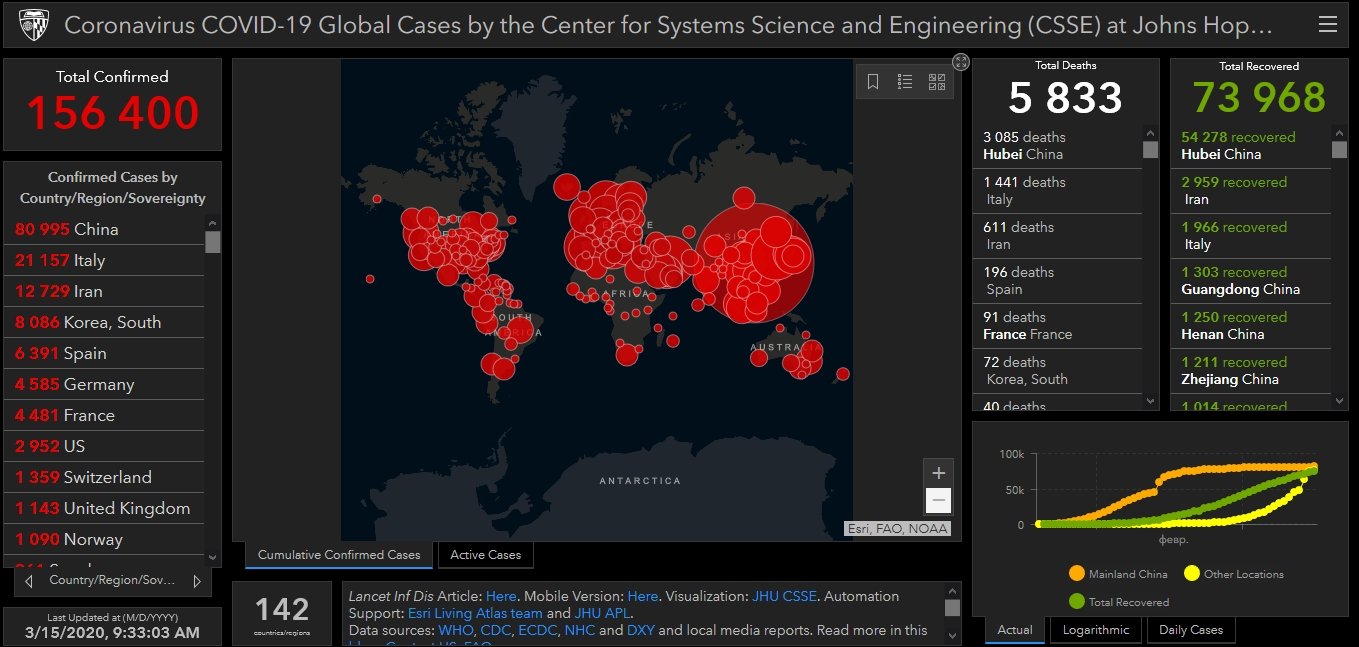This screenshot has width=1359, height=647.
Task: Open Esri Living Atlas team link
Action: click(475, 613)
